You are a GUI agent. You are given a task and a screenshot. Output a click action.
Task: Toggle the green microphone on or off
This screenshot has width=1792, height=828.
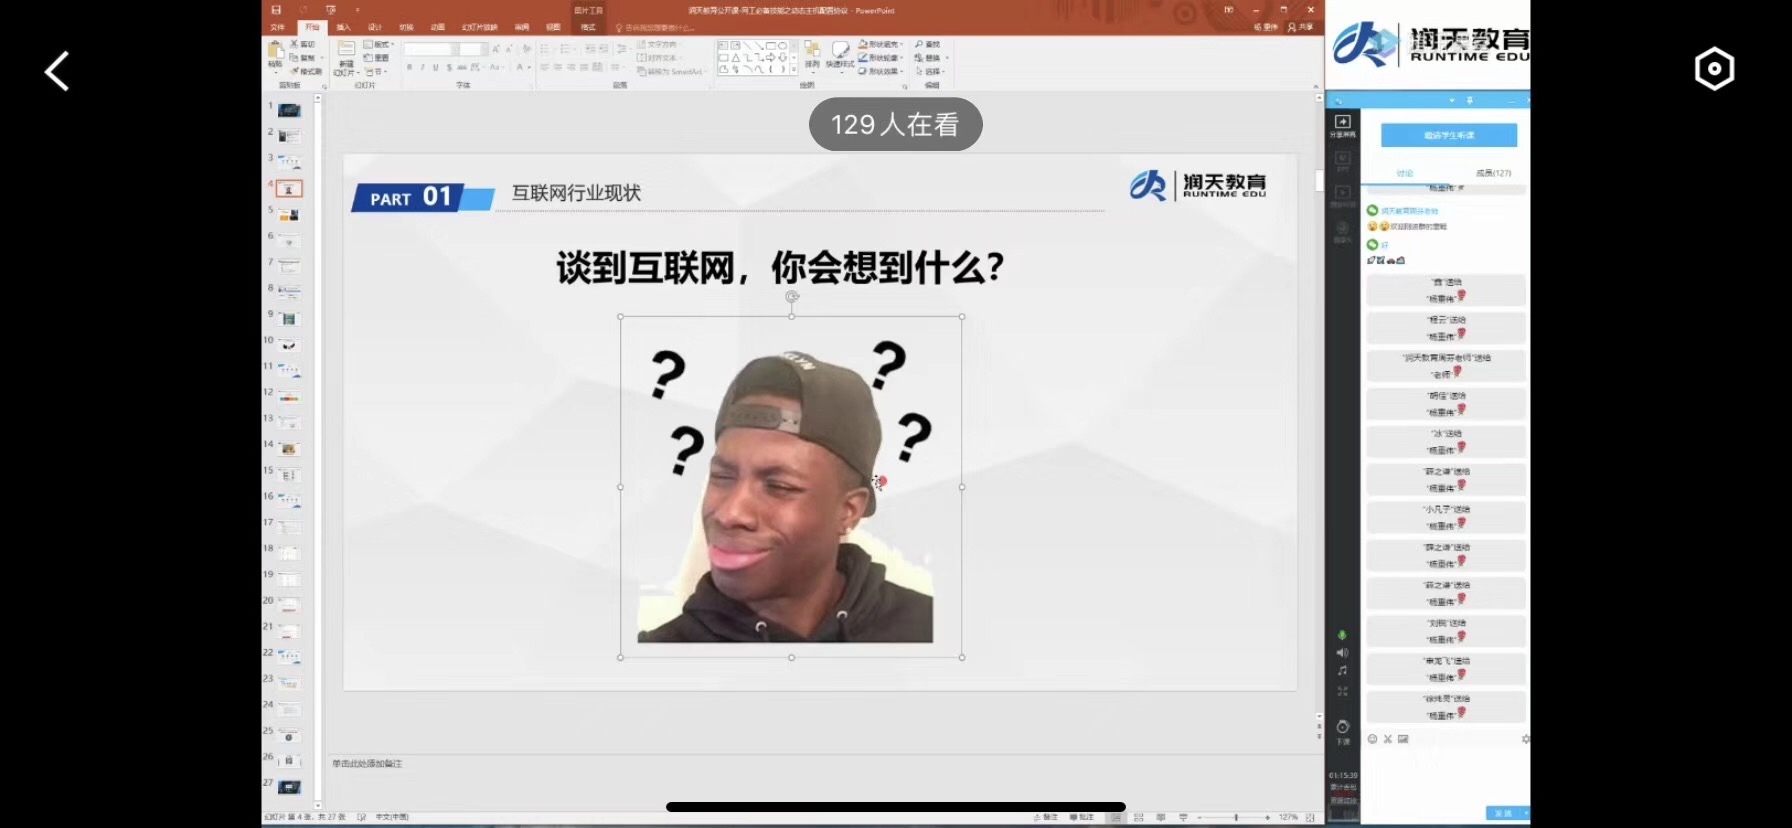point(1342,635)
